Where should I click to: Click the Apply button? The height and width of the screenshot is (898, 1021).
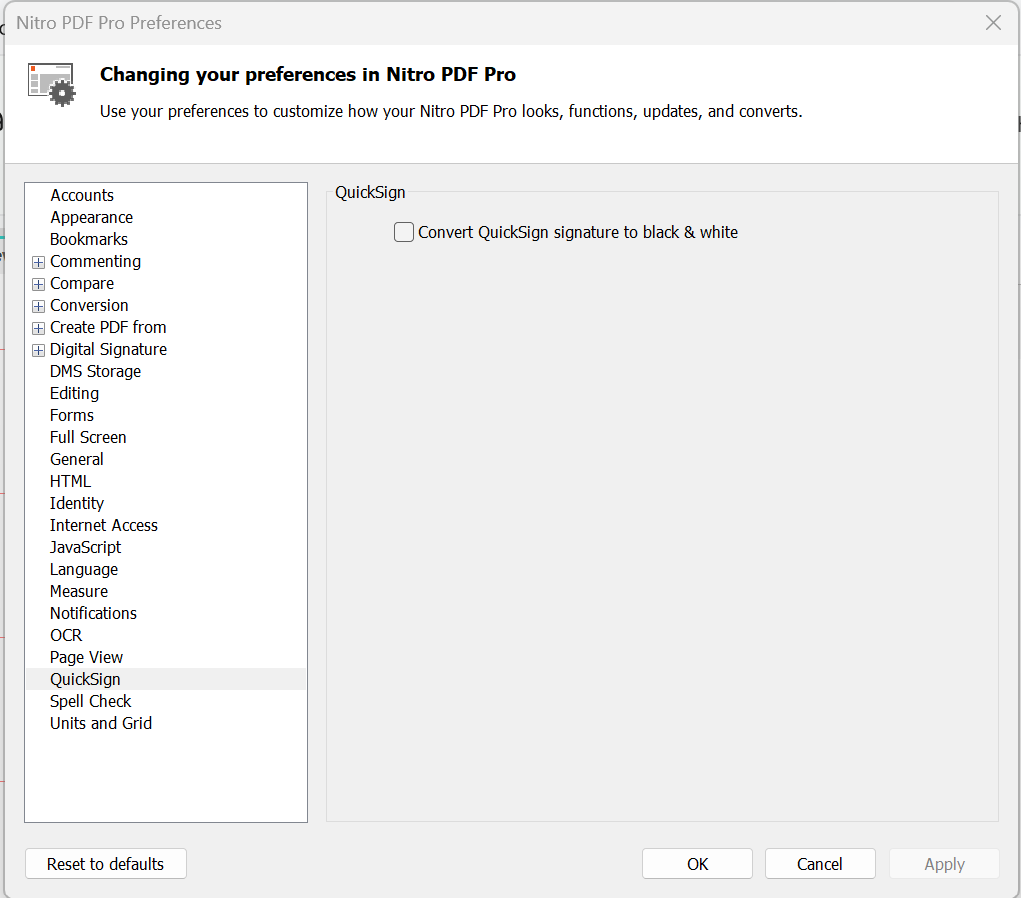944,863
